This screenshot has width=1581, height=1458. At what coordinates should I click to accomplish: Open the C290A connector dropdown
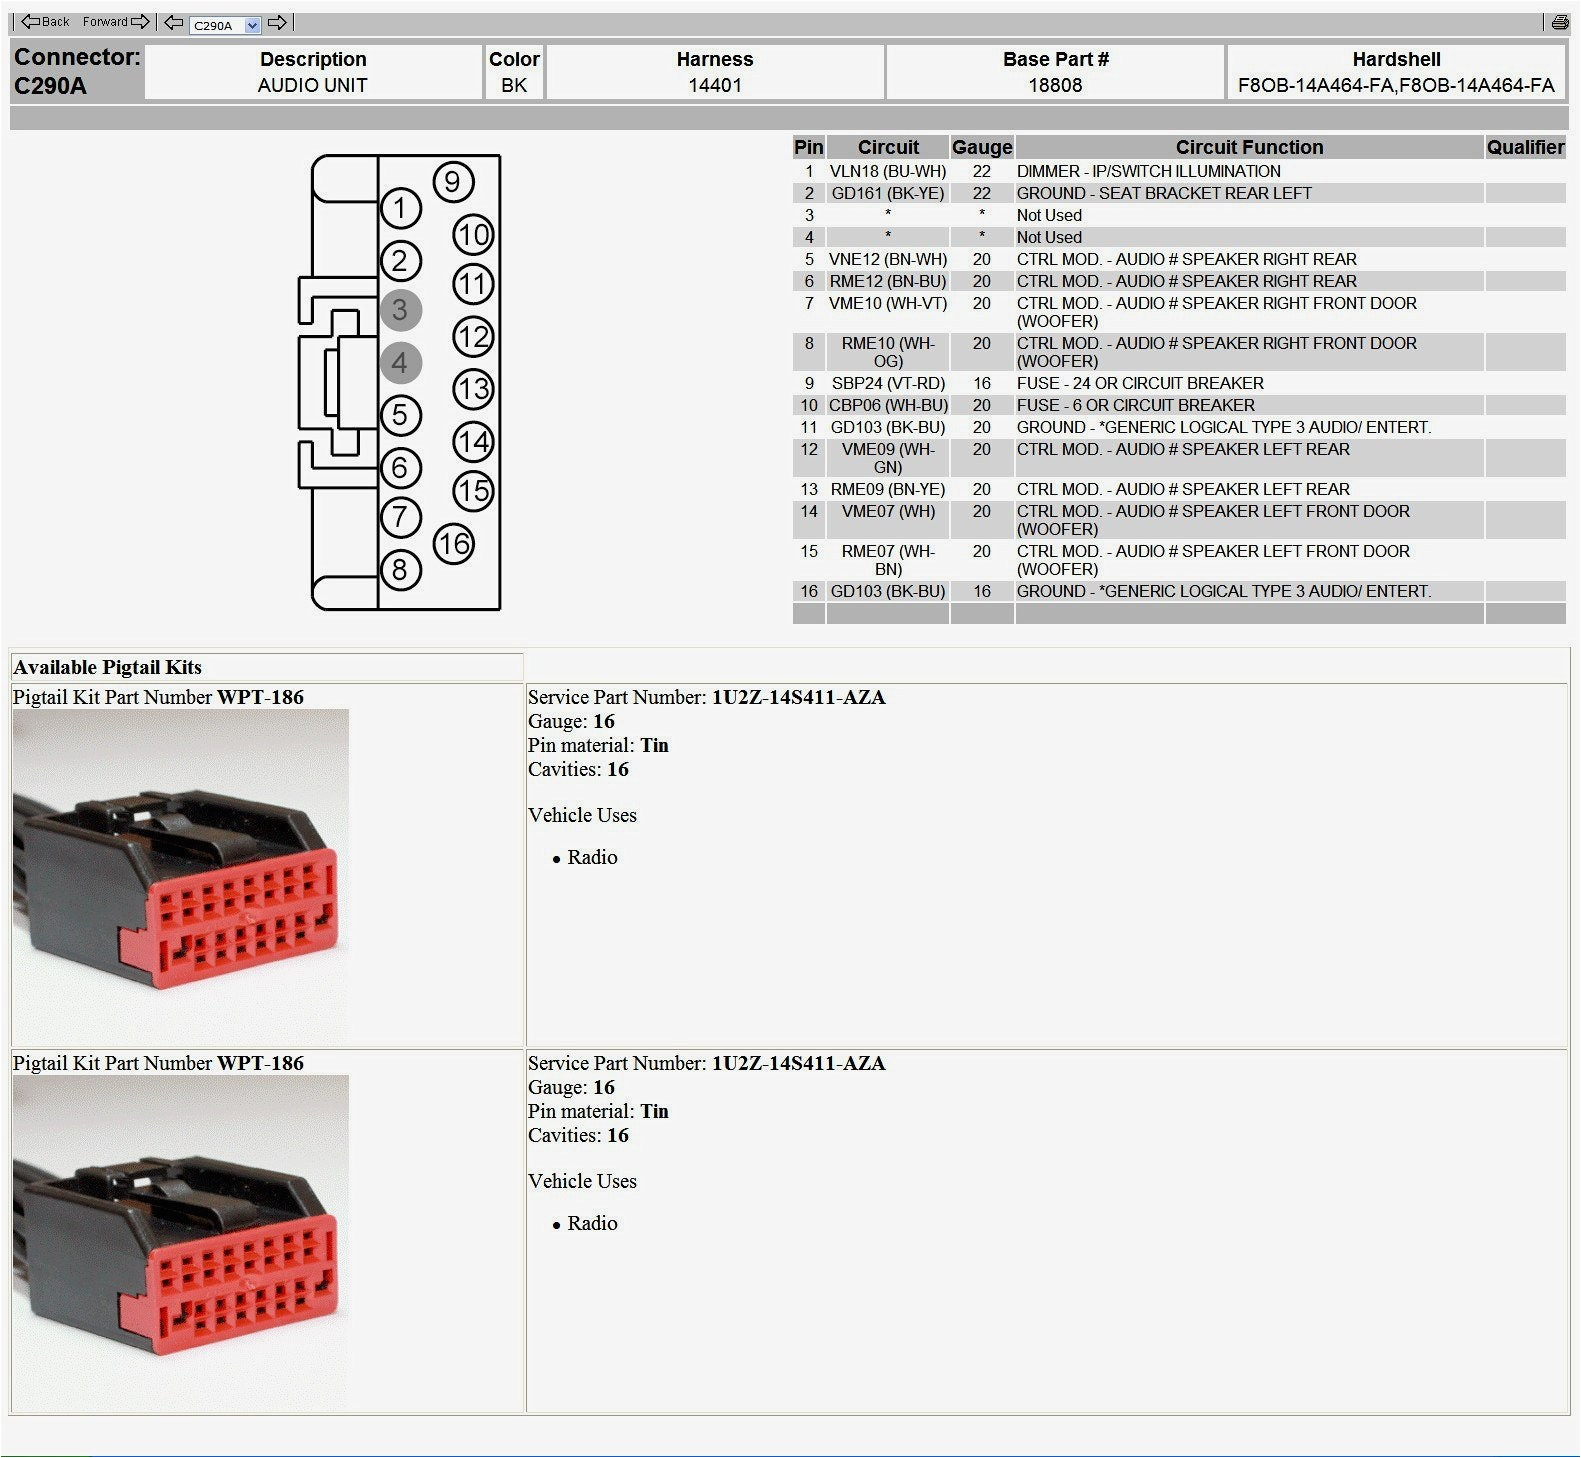click(252, 25)
